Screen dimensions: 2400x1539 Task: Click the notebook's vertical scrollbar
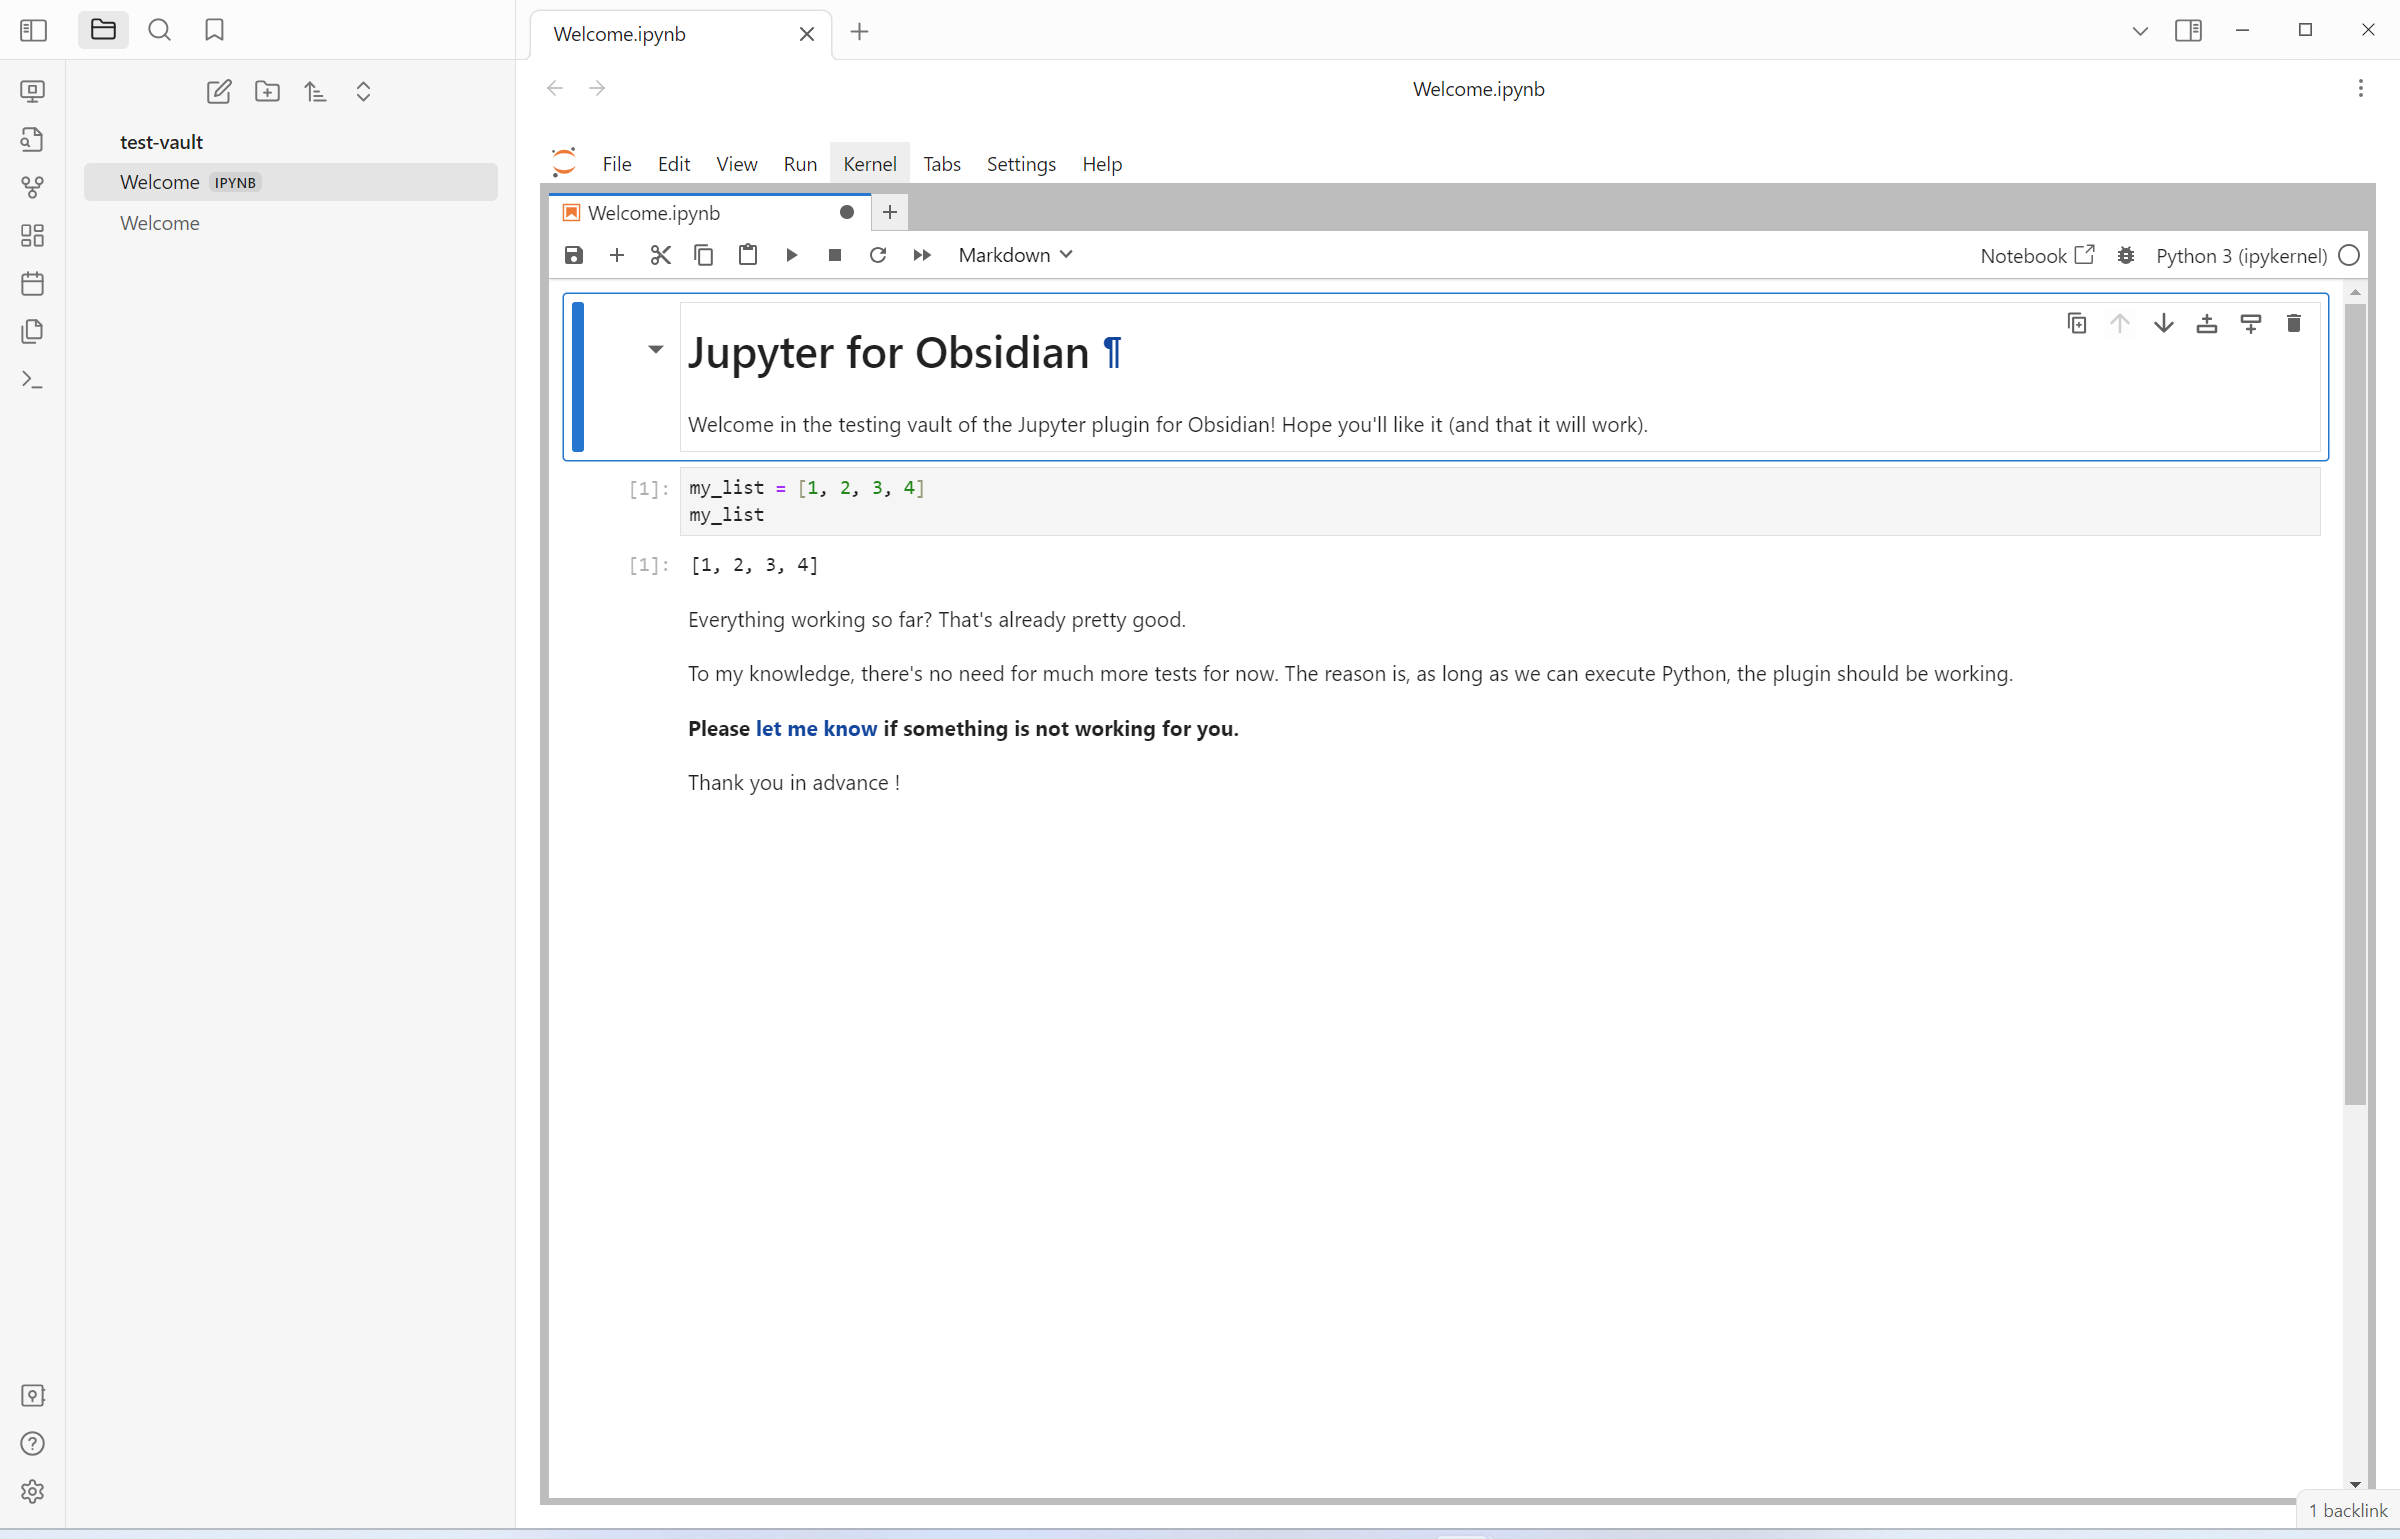pos(2356,700)
